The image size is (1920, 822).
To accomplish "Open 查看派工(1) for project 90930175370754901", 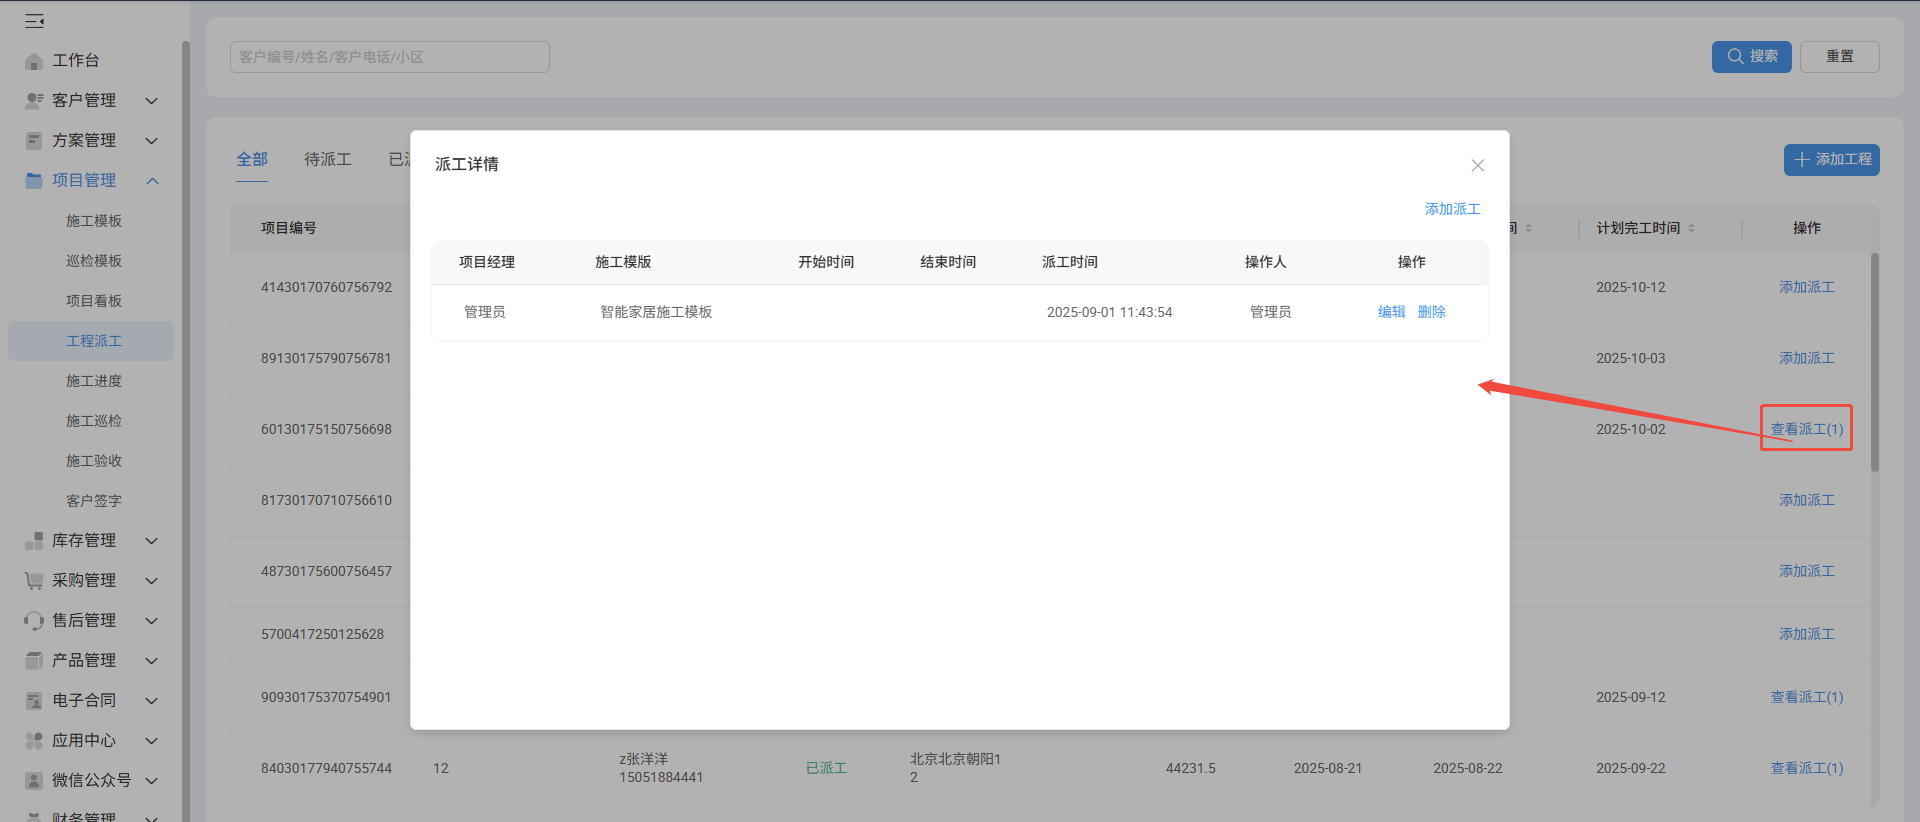I will (x=1806, y=697).
